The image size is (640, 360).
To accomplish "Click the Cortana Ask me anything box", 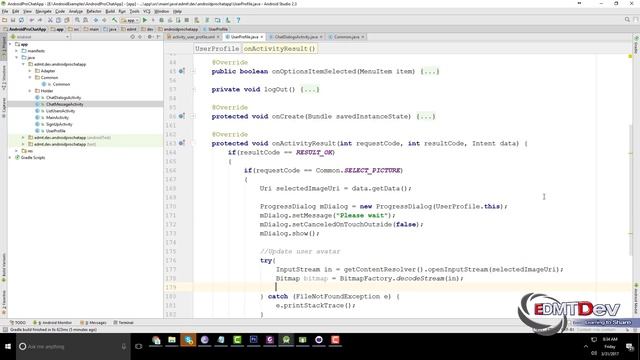I will tap(73, 347).
